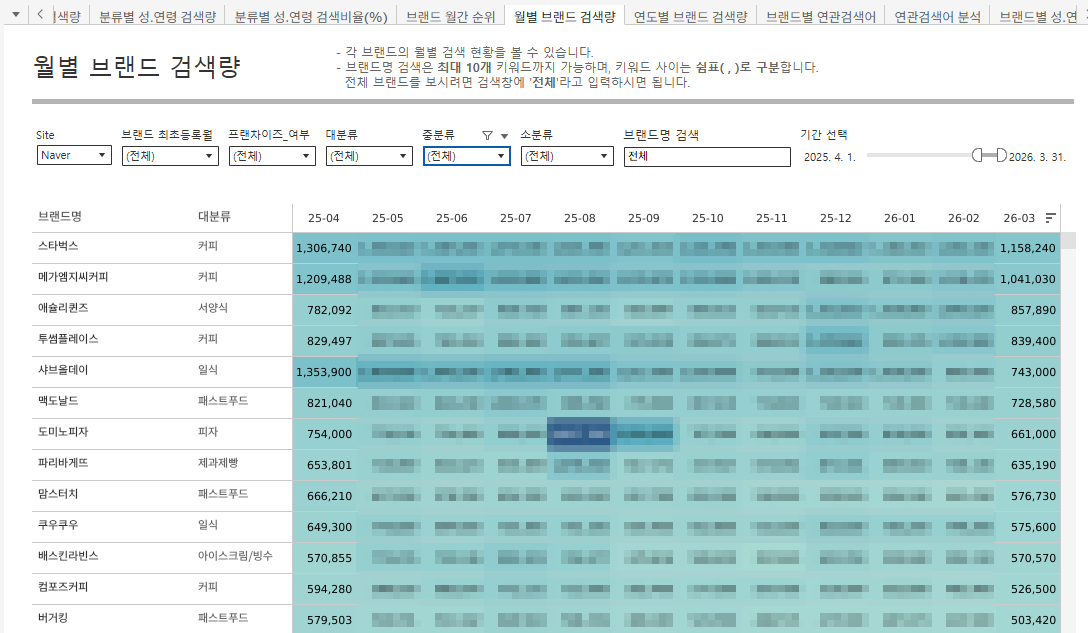This screenshot has width=1088, height=633.
Task: Open the 연도별 브랜드 검색량 tab
Action: (690, 16)
